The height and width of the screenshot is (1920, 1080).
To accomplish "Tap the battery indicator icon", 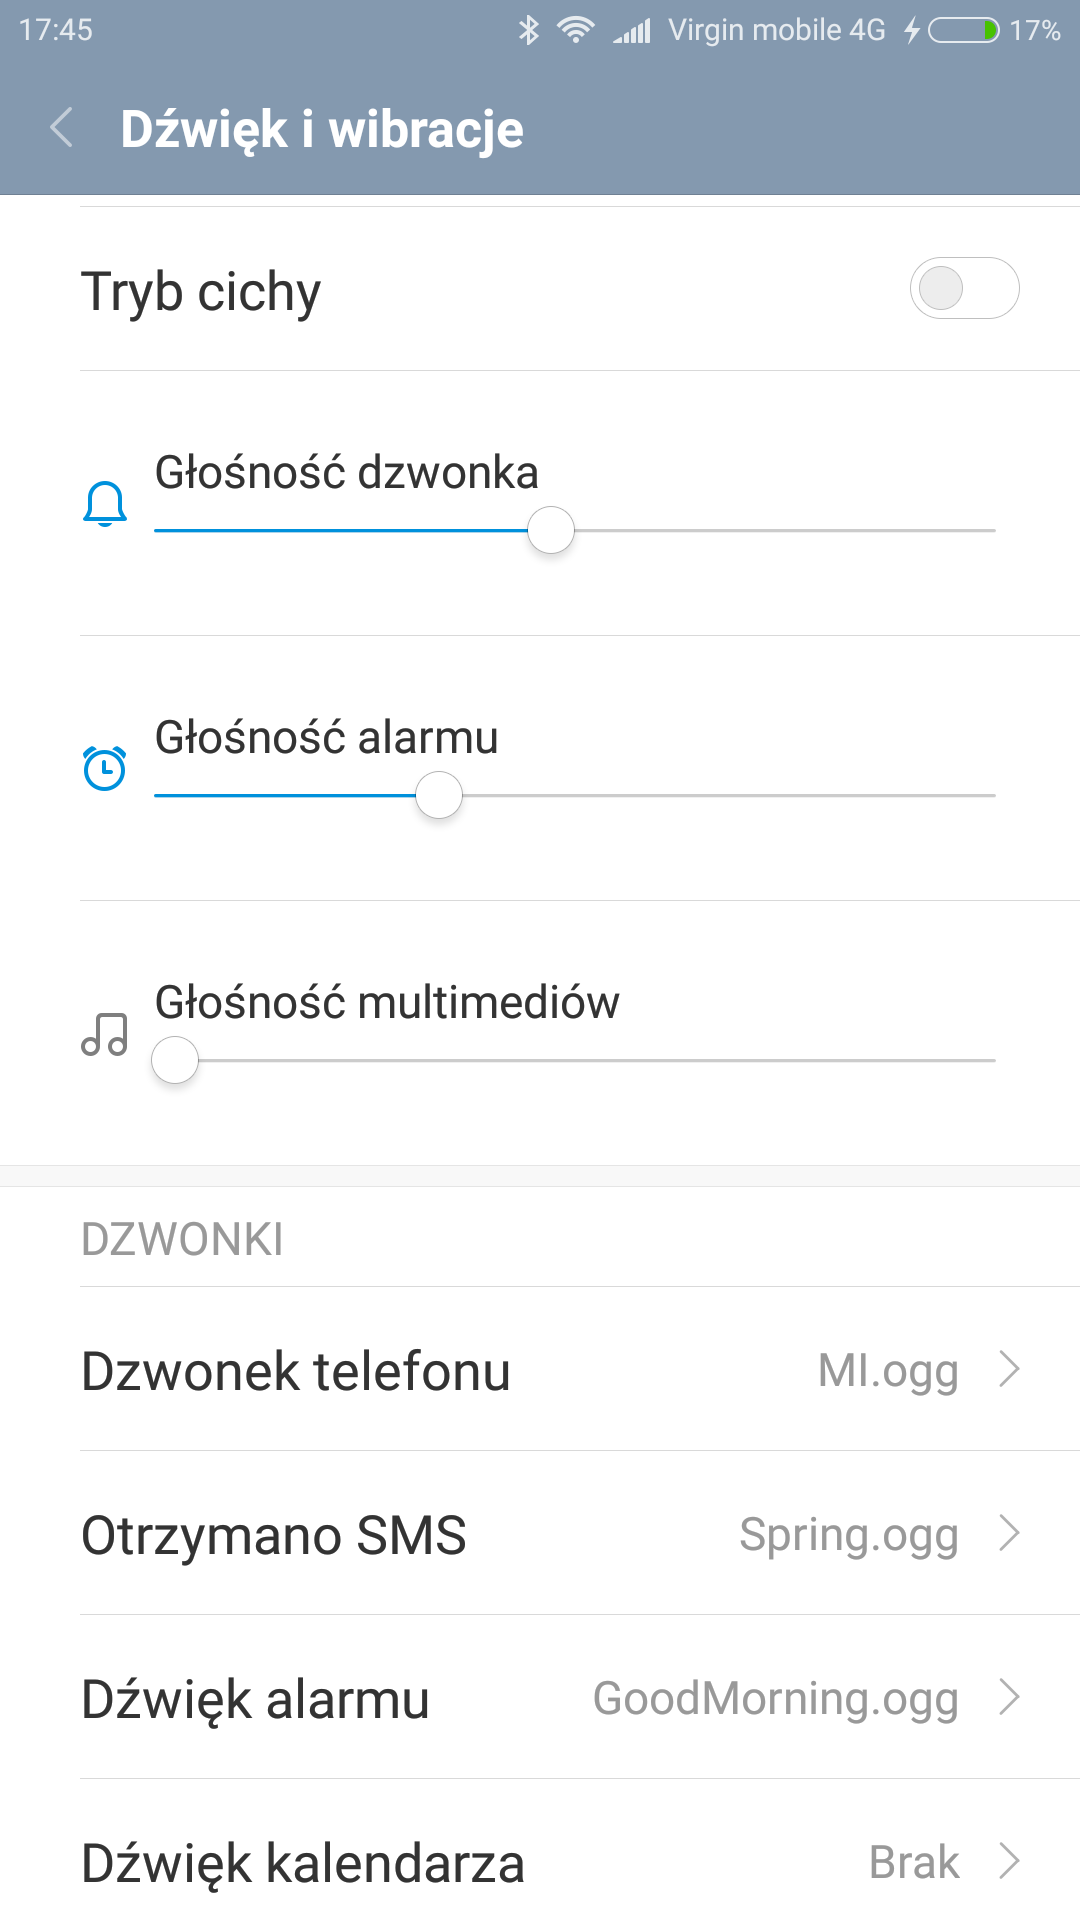I will tap(963, 30).
